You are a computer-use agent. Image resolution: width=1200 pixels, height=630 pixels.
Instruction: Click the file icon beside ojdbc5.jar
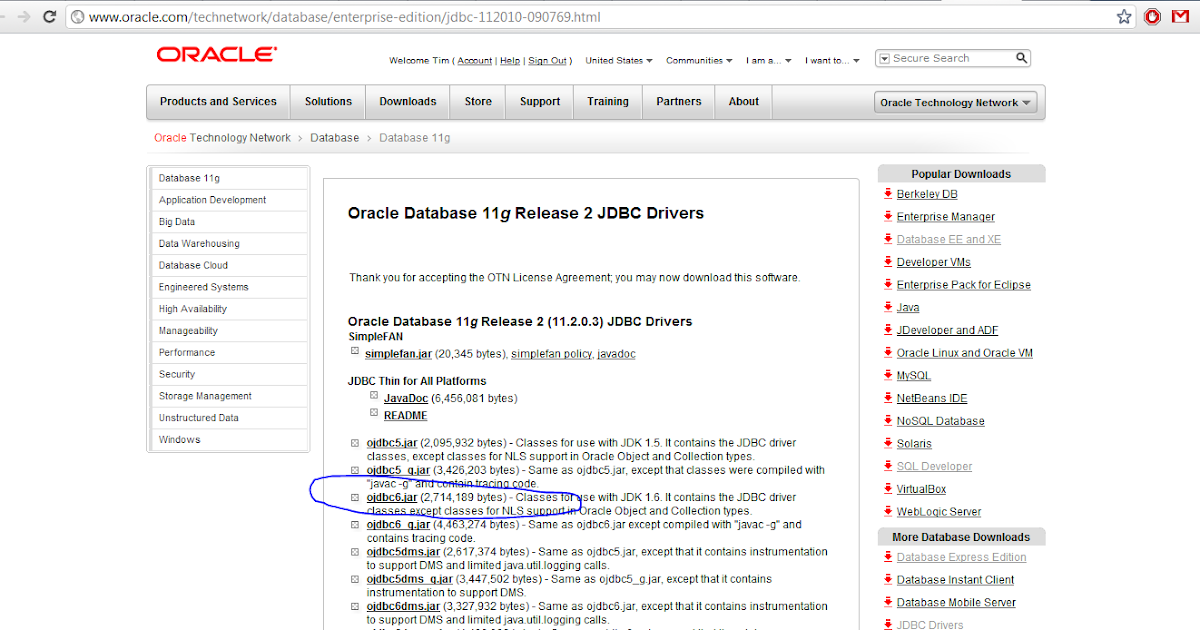(x=355, y=442)
